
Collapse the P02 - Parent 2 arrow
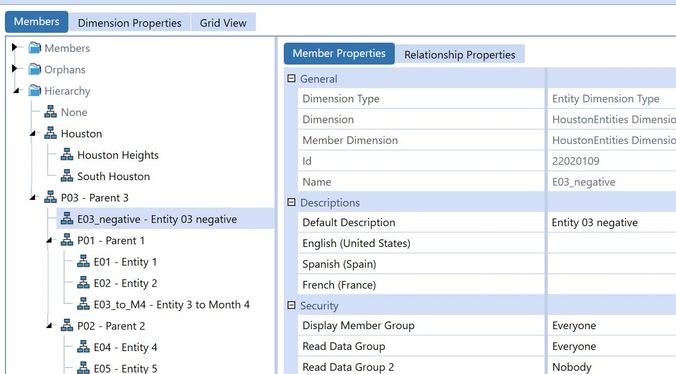click(49, 326)
